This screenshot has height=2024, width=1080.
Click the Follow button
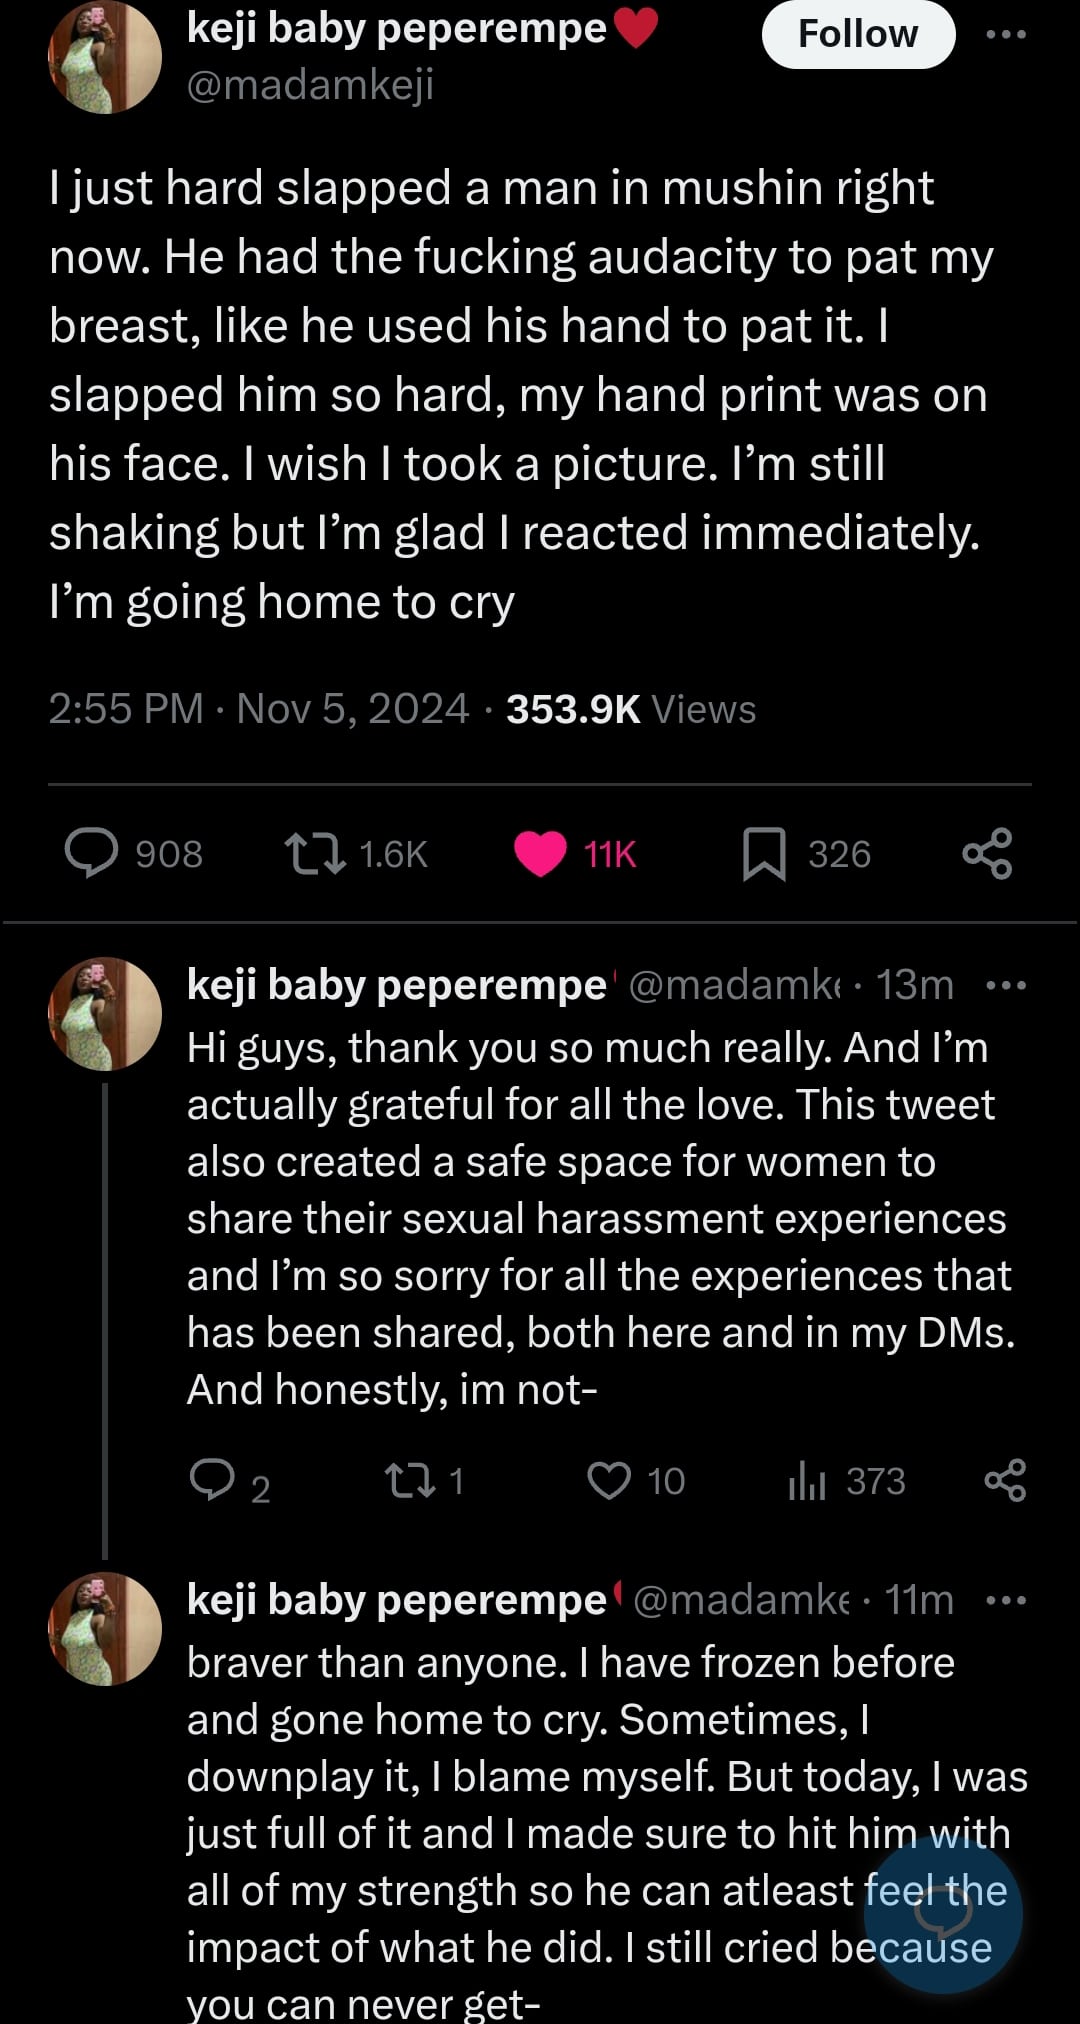[857, 35]
